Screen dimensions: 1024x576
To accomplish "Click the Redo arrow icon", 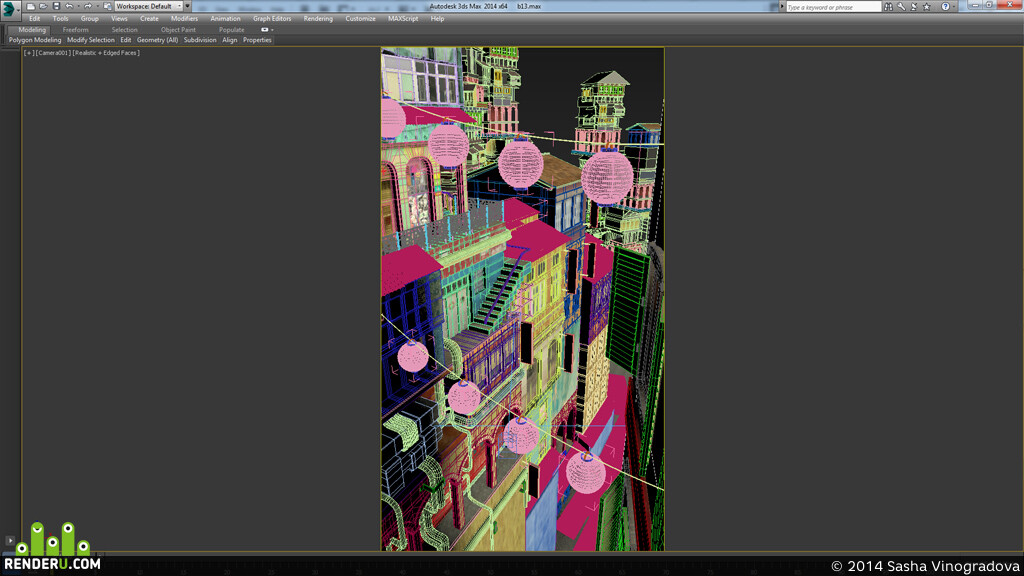I will tap(88, 6).
